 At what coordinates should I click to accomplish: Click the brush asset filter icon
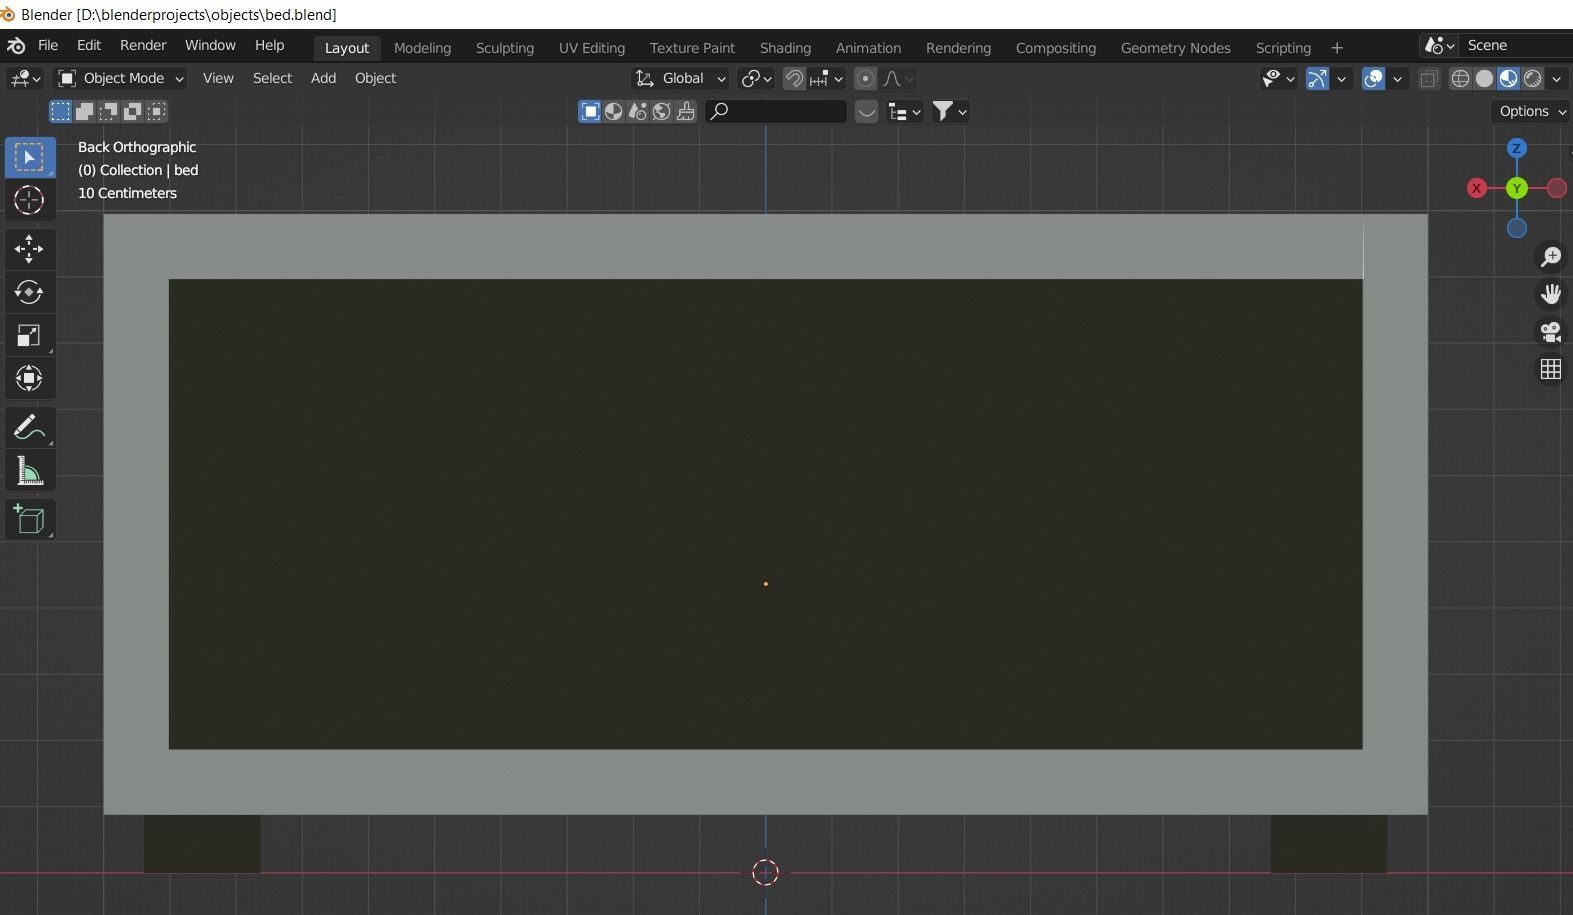pyautogui.click(x=686, y=111)
